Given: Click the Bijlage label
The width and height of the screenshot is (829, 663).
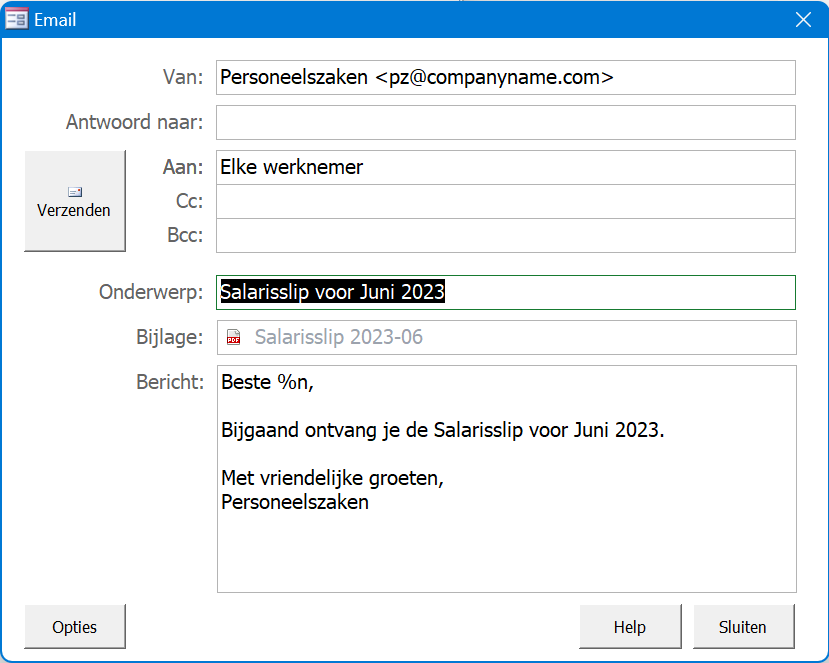Looking at the screenshot, I should pos(170,337).
